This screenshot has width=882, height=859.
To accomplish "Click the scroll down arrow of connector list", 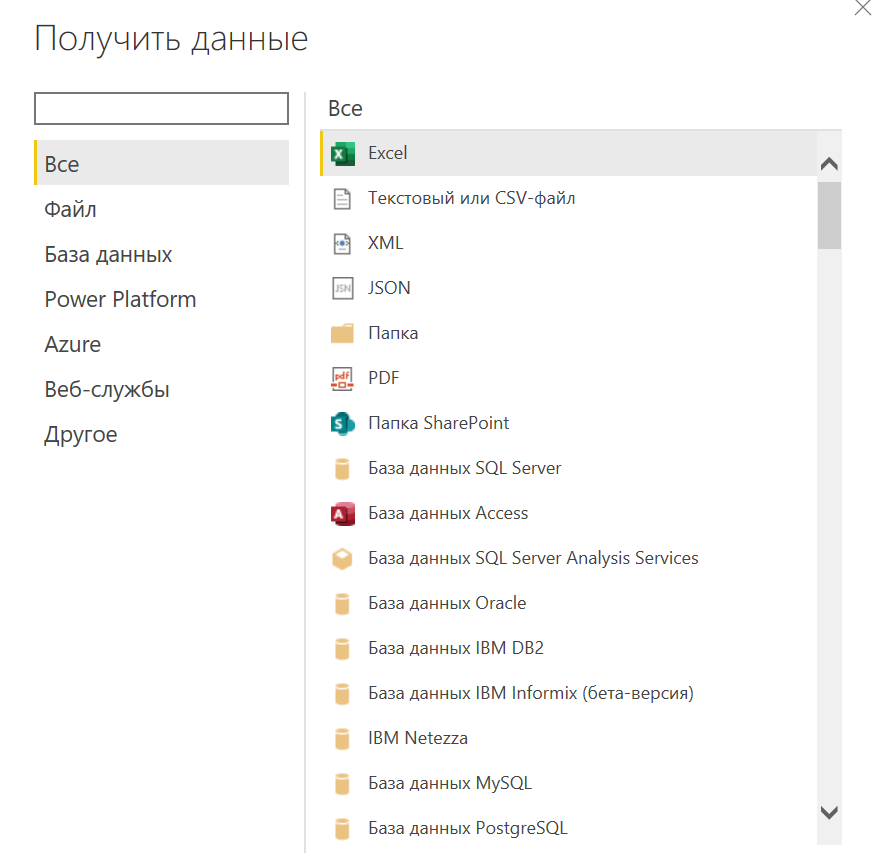I will pos(829,812).
